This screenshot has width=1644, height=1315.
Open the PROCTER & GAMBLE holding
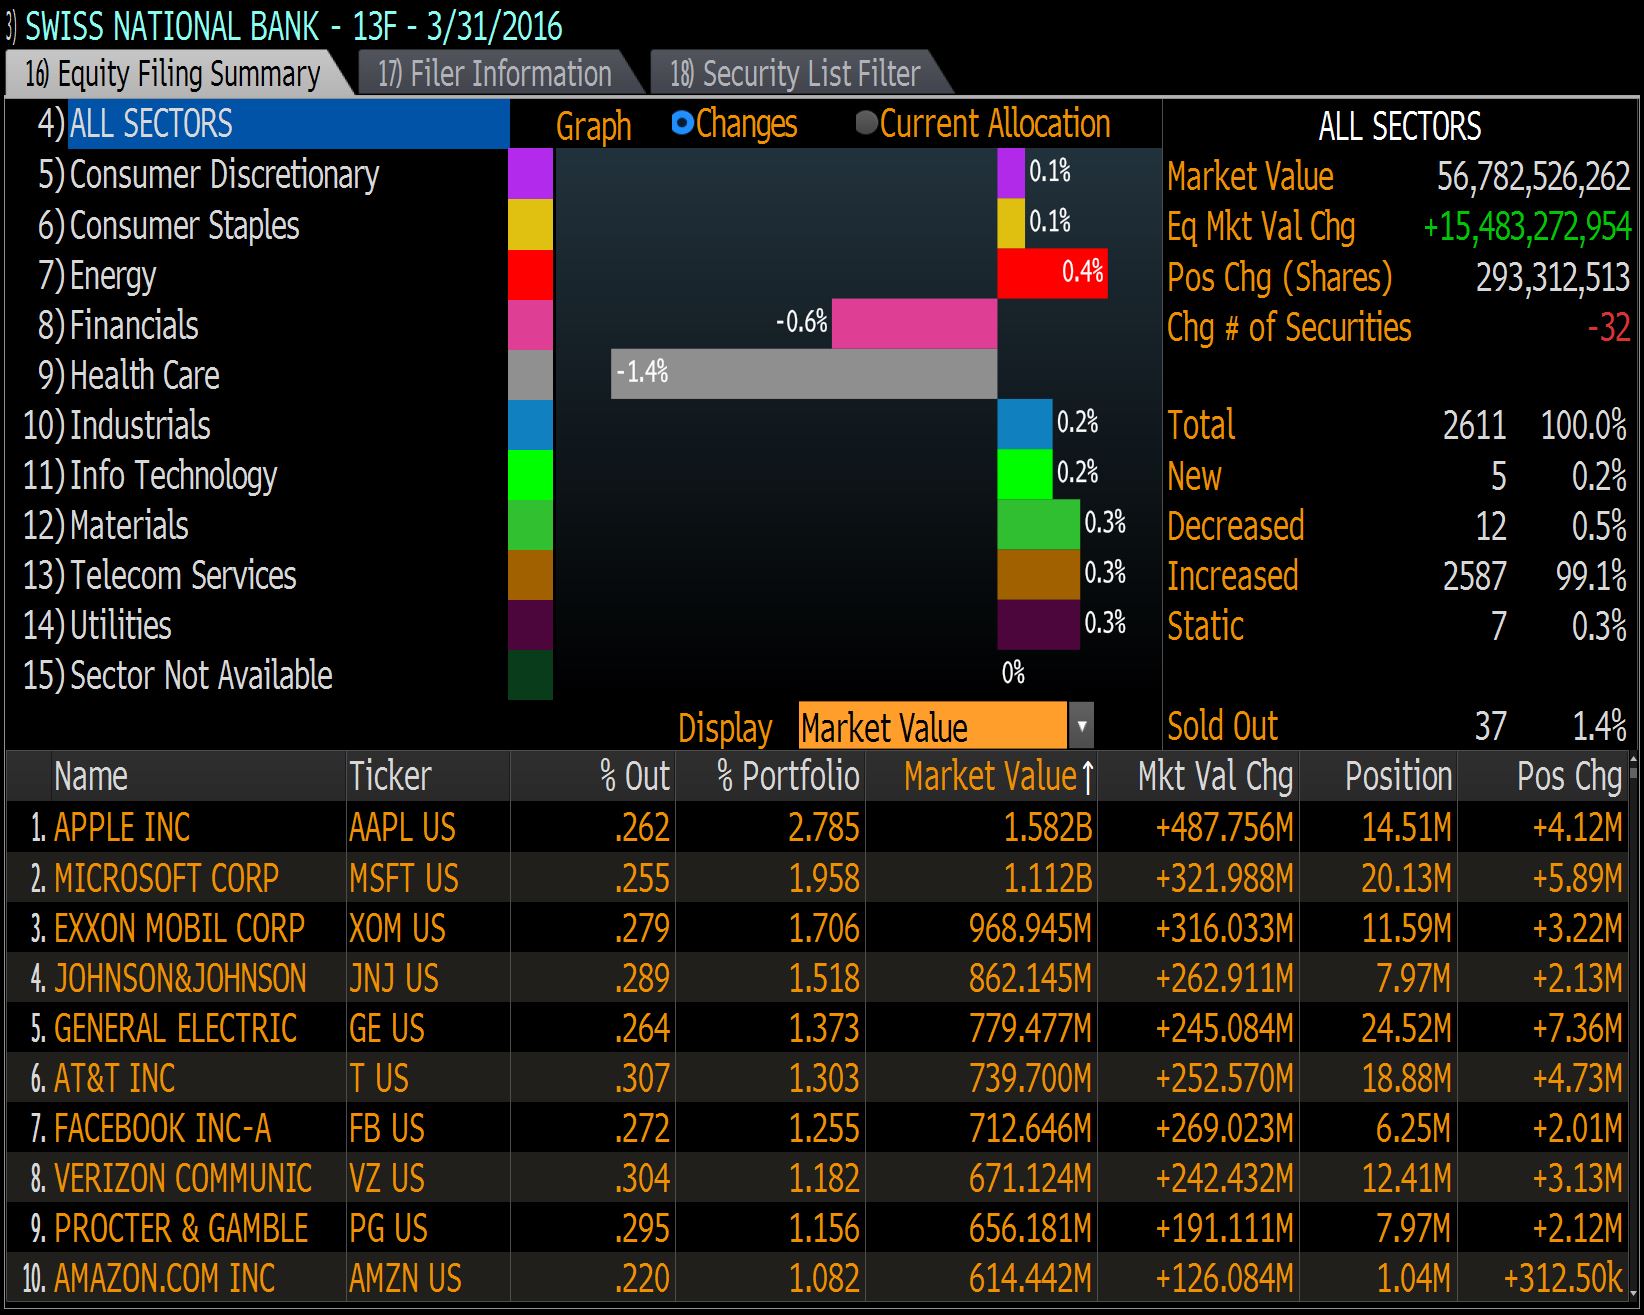181,1227
